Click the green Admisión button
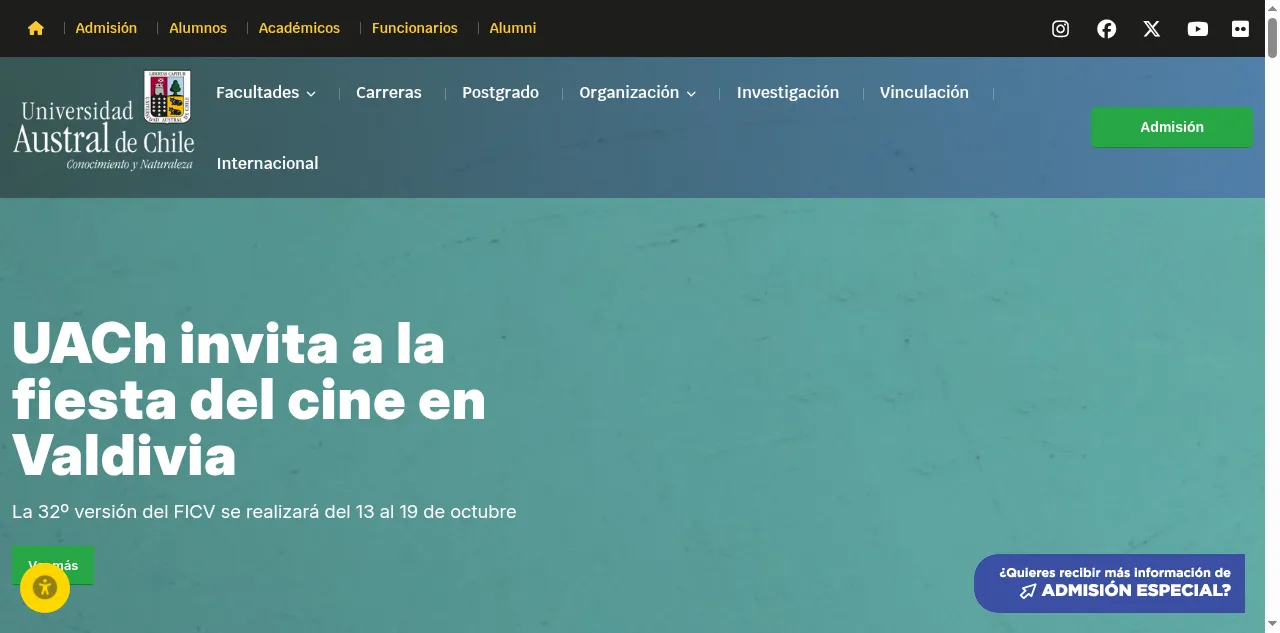The image size is (1280, 633). click(1172, 127)
